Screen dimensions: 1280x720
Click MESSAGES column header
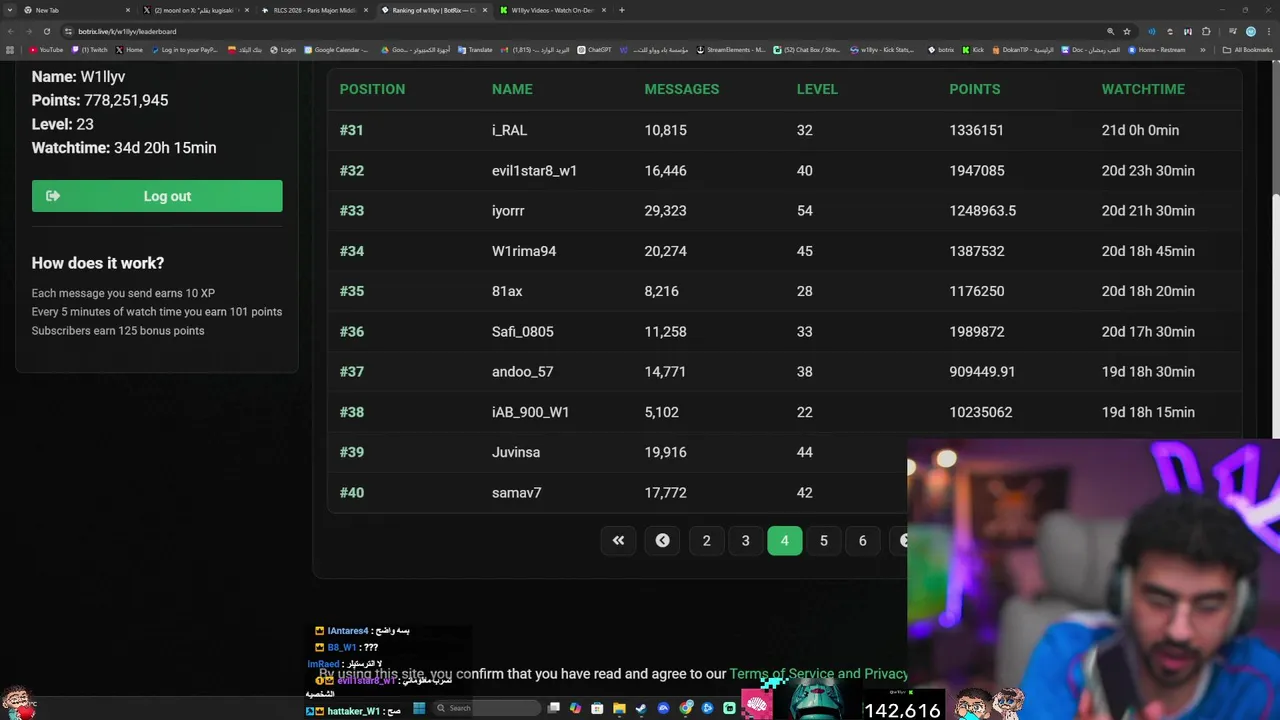tap(682, 89)
